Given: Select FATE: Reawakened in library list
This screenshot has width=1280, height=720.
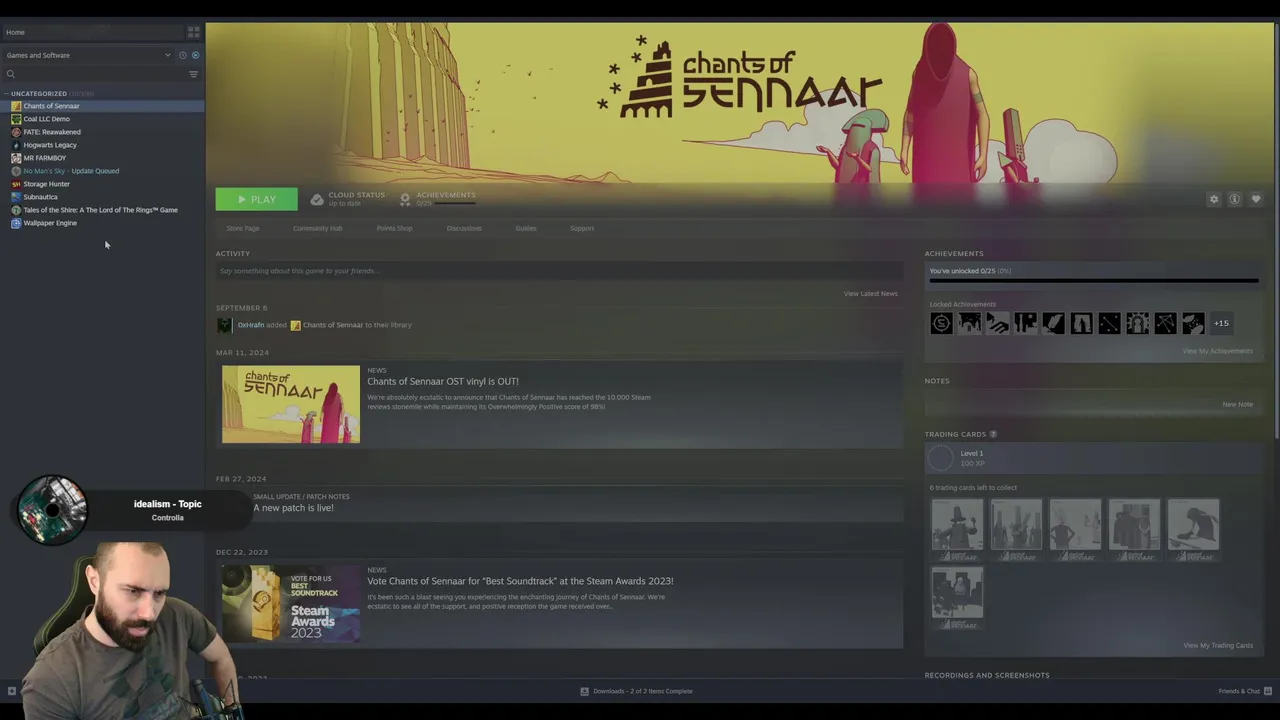Looking at the screenshot, I should tap(102, 132).
